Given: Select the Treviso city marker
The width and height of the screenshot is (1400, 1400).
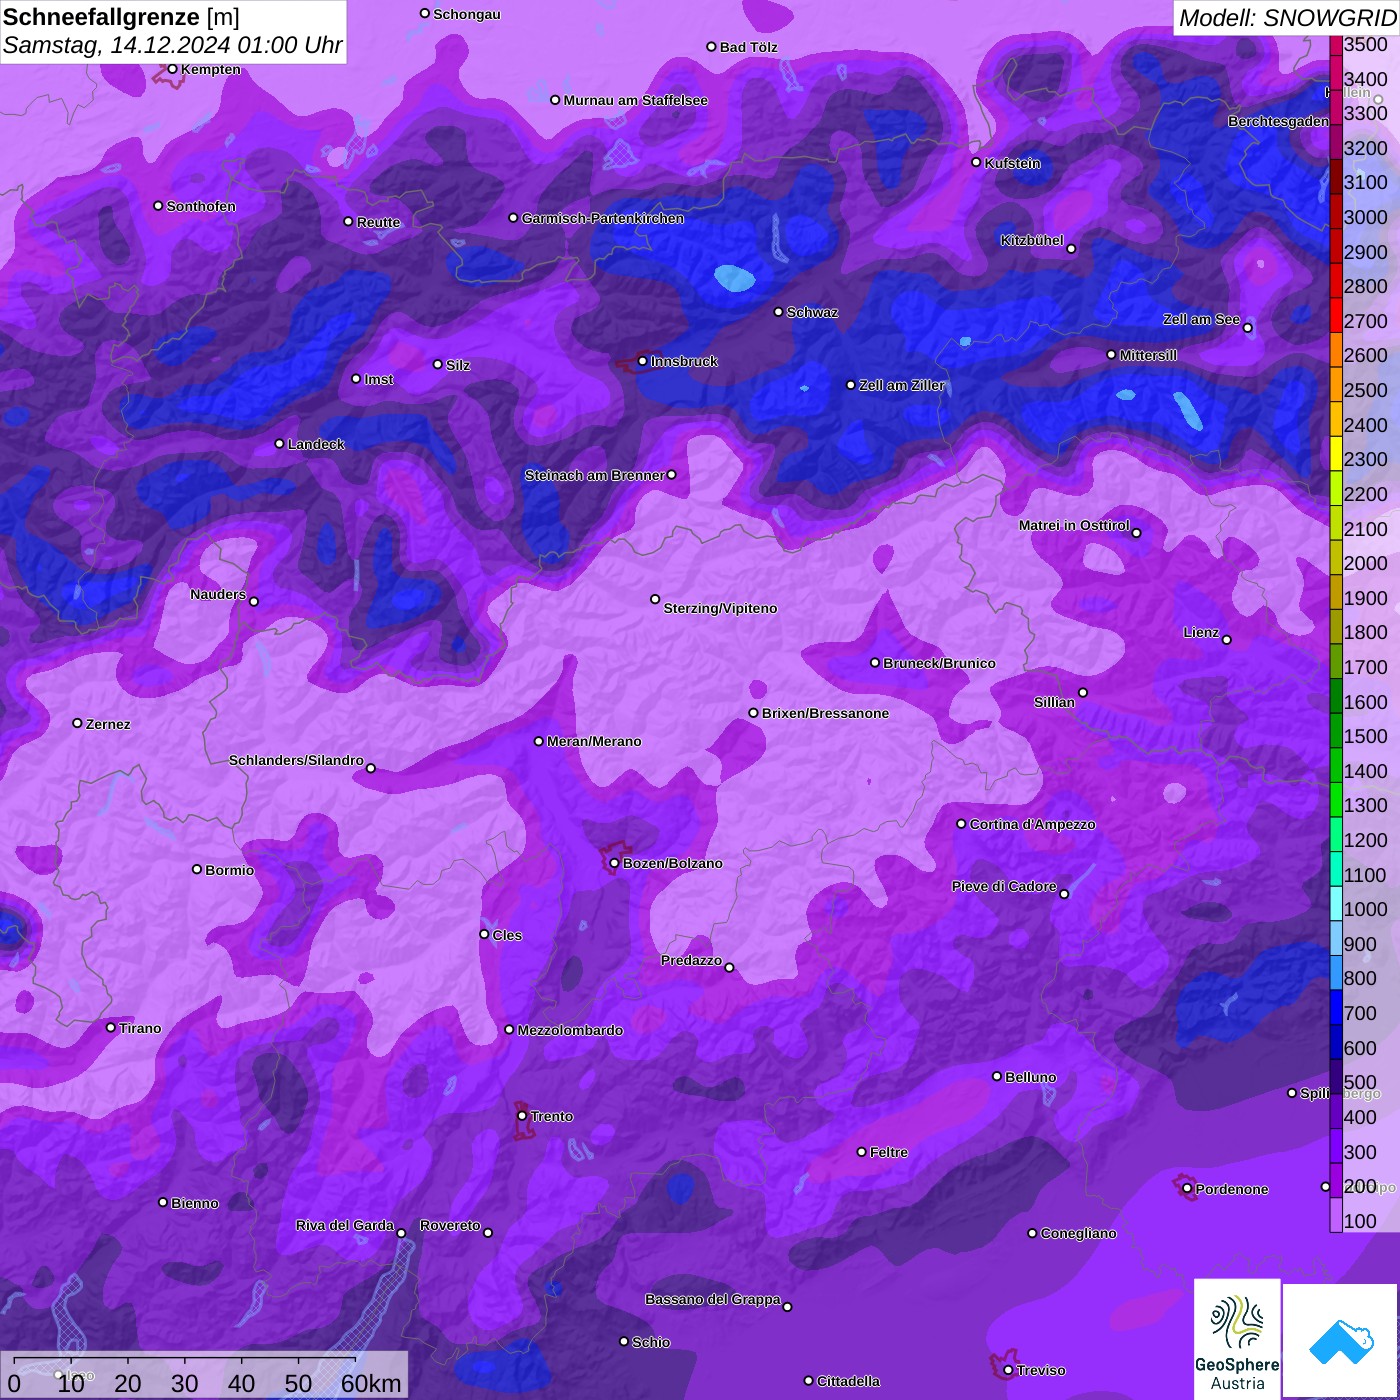Looking at the screenshot, I should [x=1008, y=1370].
